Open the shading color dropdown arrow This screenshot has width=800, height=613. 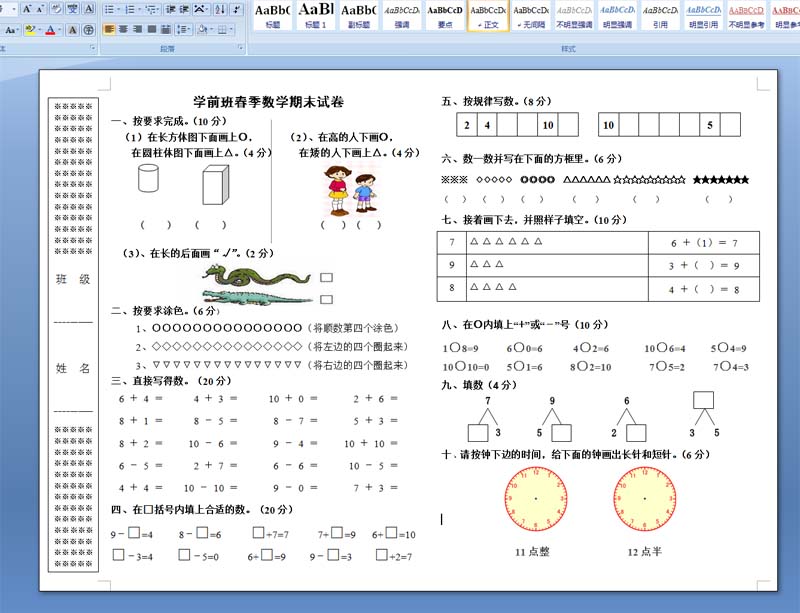point(211,30)
